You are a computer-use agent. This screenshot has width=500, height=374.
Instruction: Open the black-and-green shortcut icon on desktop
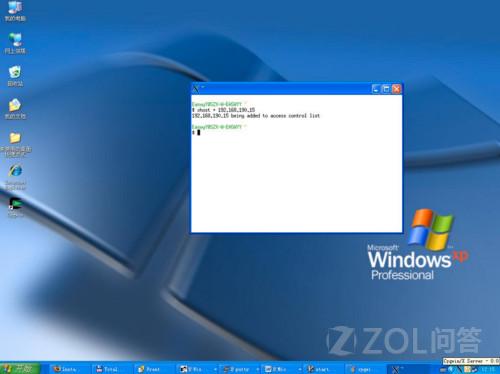click(x=15, y=207)
